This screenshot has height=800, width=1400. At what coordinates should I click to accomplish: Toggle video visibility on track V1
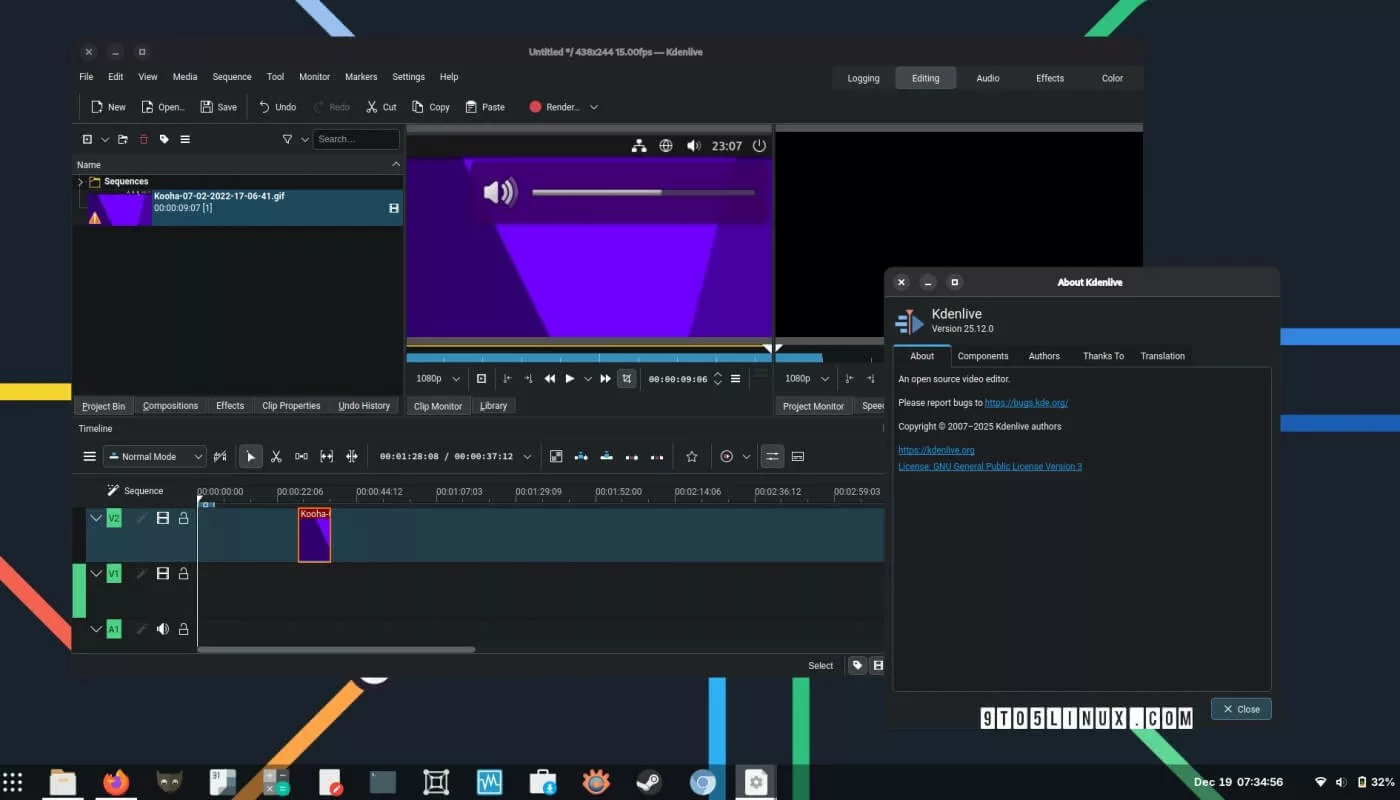(162, 573)
